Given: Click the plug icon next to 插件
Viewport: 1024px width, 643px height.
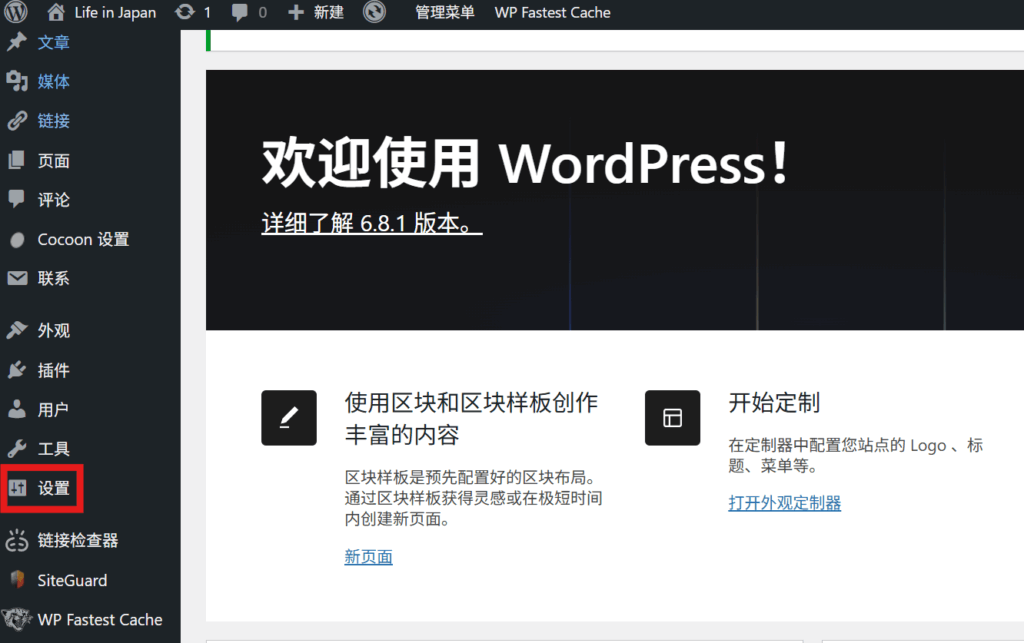Looking at the screenshot, I should pyautogui.click(x=17, y=370).
